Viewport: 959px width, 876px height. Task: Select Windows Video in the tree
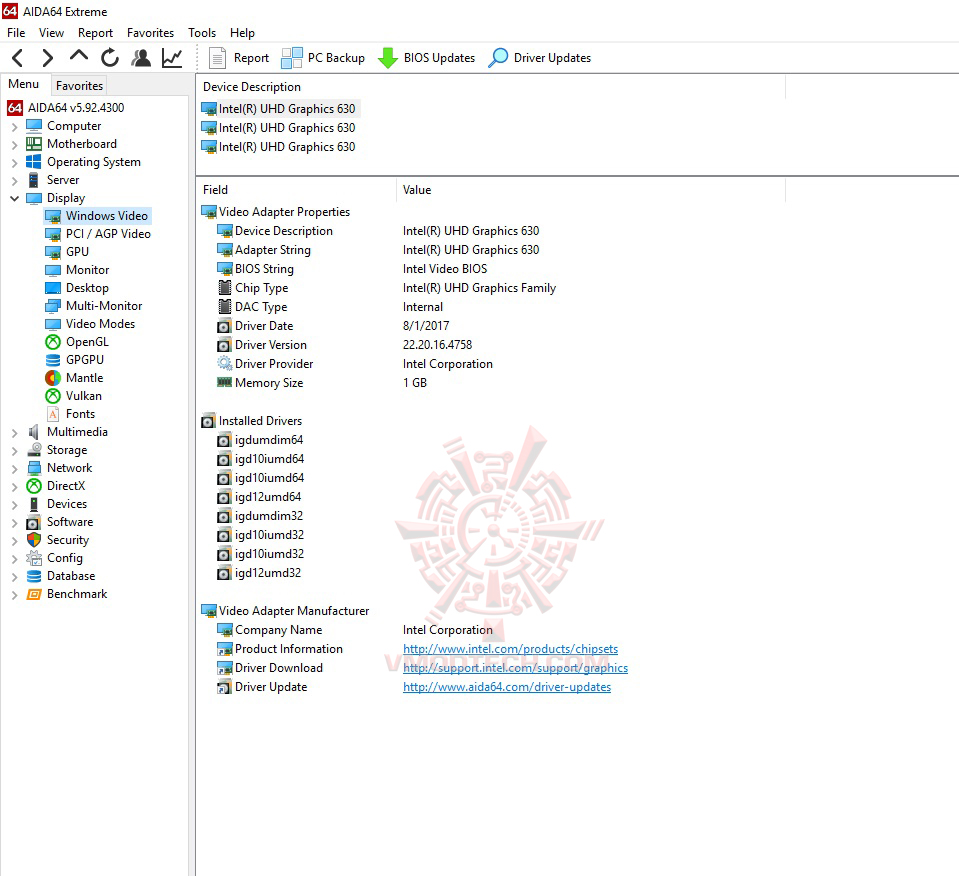[x=98, y=216]
